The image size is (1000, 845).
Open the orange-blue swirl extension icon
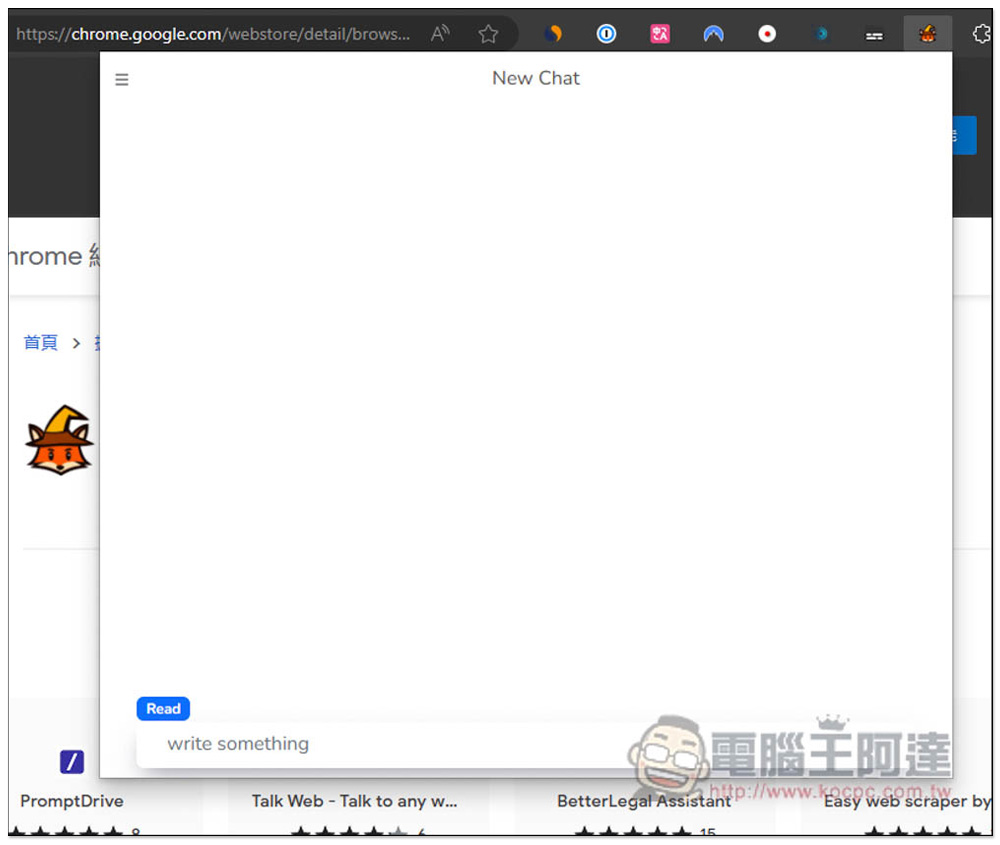[x=553, y=33]
